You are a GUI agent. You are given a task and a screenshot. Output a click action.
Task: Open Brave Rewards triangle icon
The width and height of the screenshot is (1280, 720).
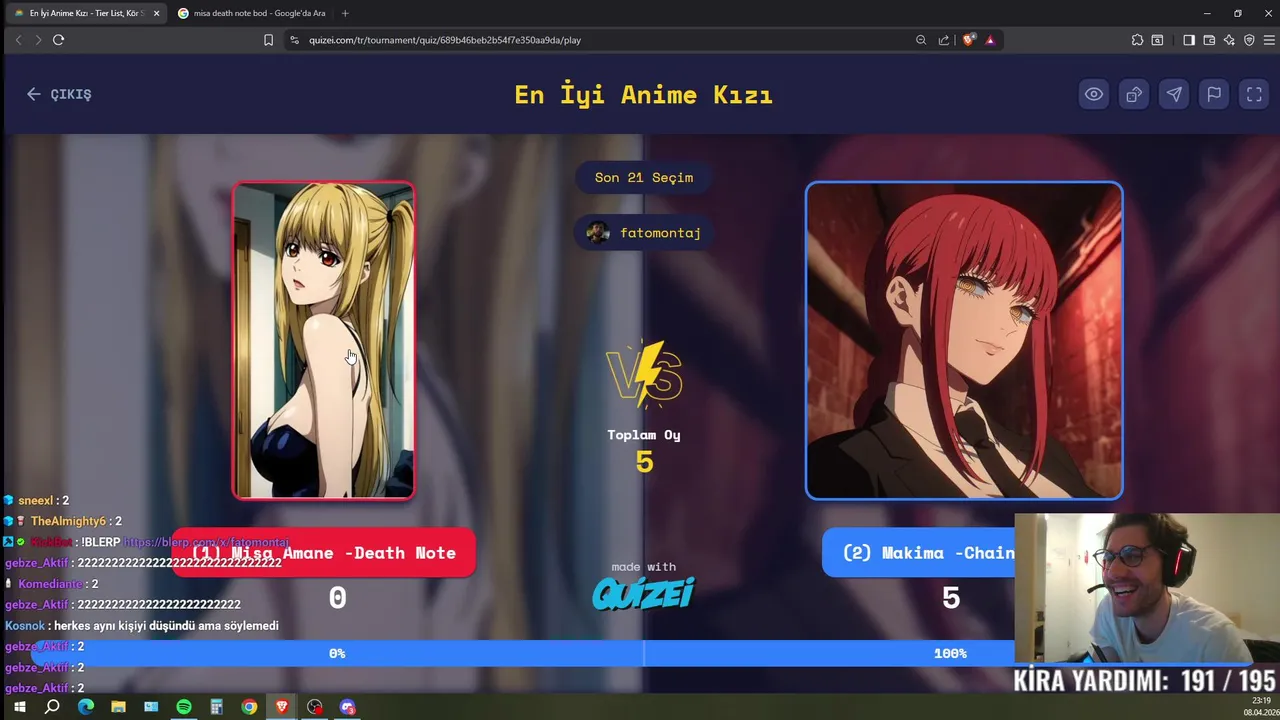[x=990, y=40]
